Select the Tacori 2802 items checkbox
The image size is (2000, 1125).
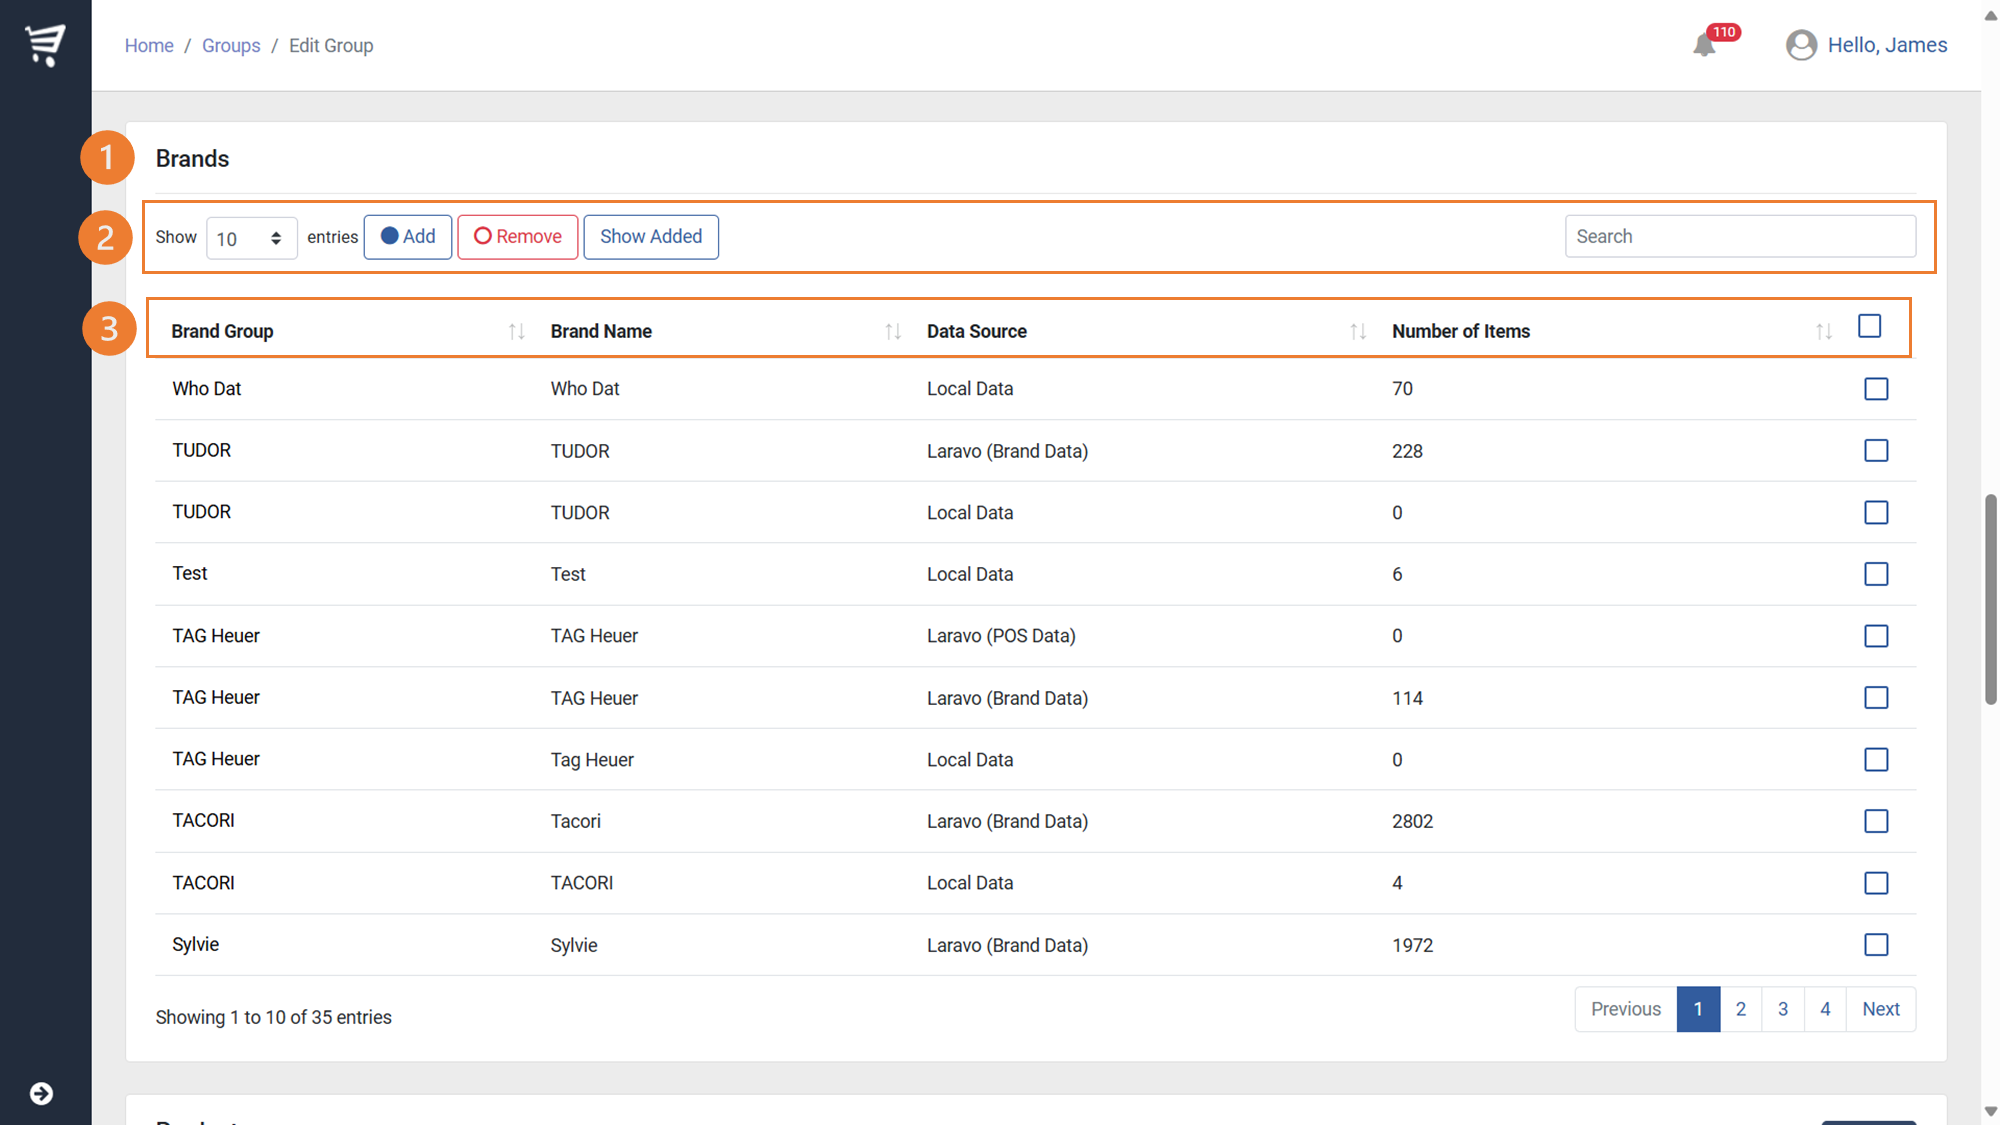(1876, 821)
